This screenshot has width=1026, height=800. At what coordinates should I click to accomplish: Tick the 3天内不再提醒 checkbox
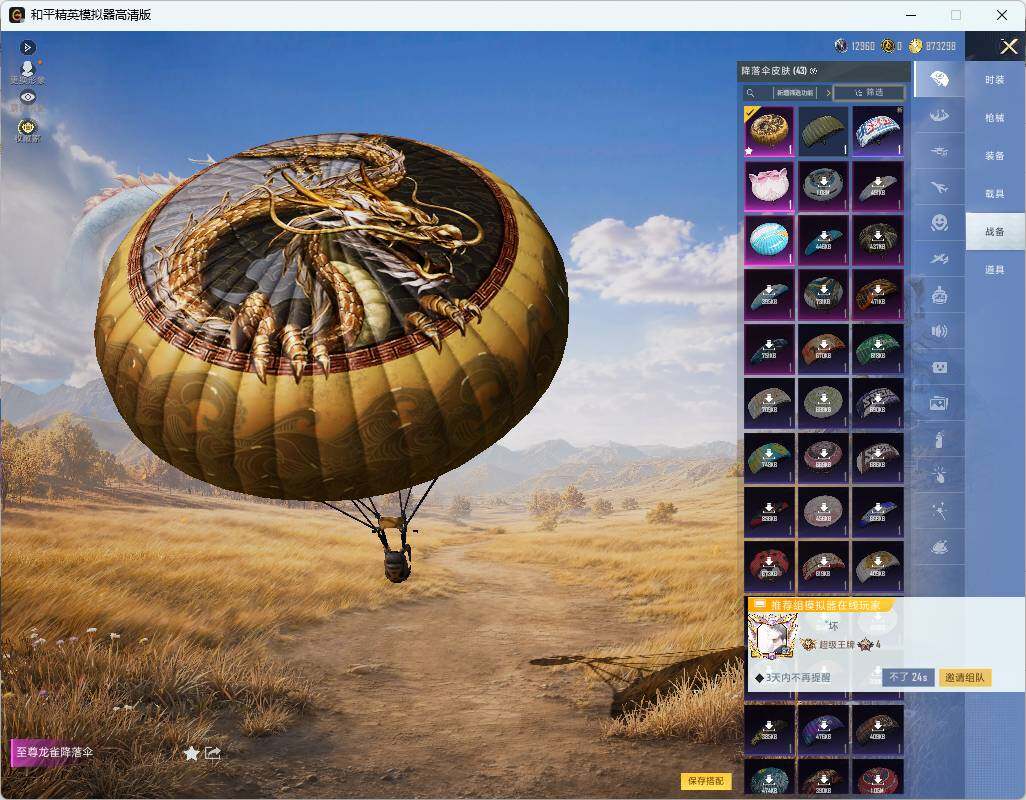(x=759, y=678)
